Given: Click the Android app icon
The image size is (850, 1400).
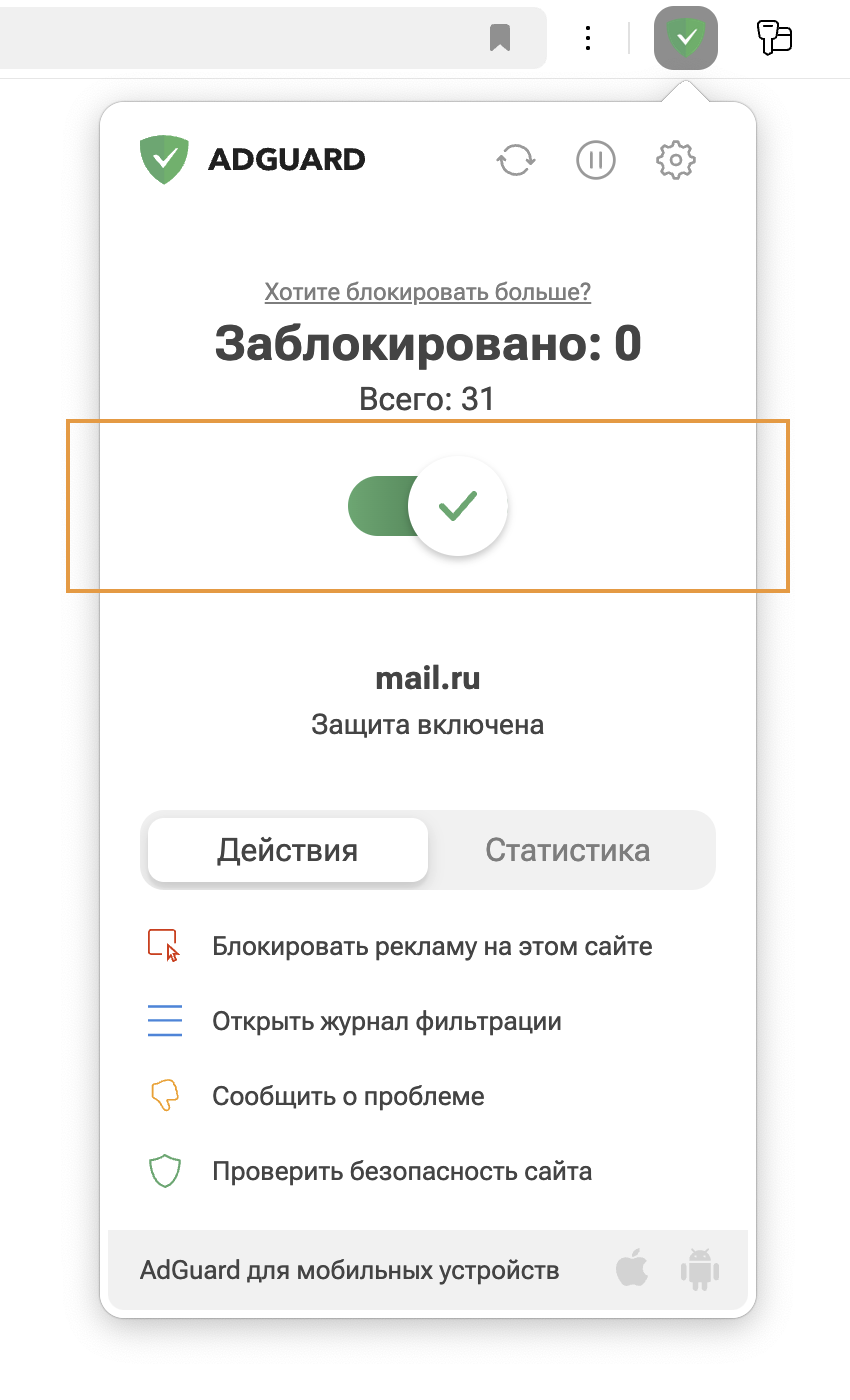Looking at the screenshot, I should pos(700,1270).
